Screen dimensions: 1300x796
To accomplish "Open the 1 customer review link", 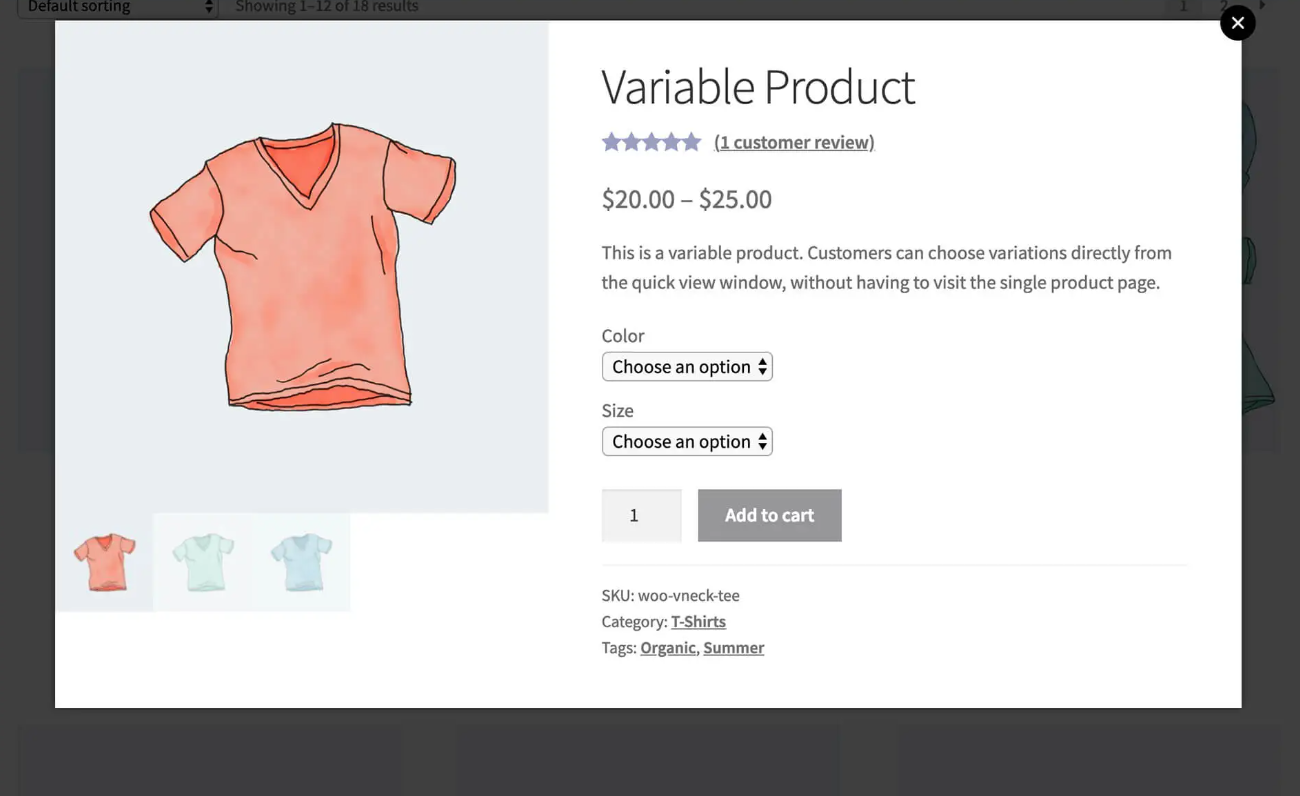I will (794, 142).
